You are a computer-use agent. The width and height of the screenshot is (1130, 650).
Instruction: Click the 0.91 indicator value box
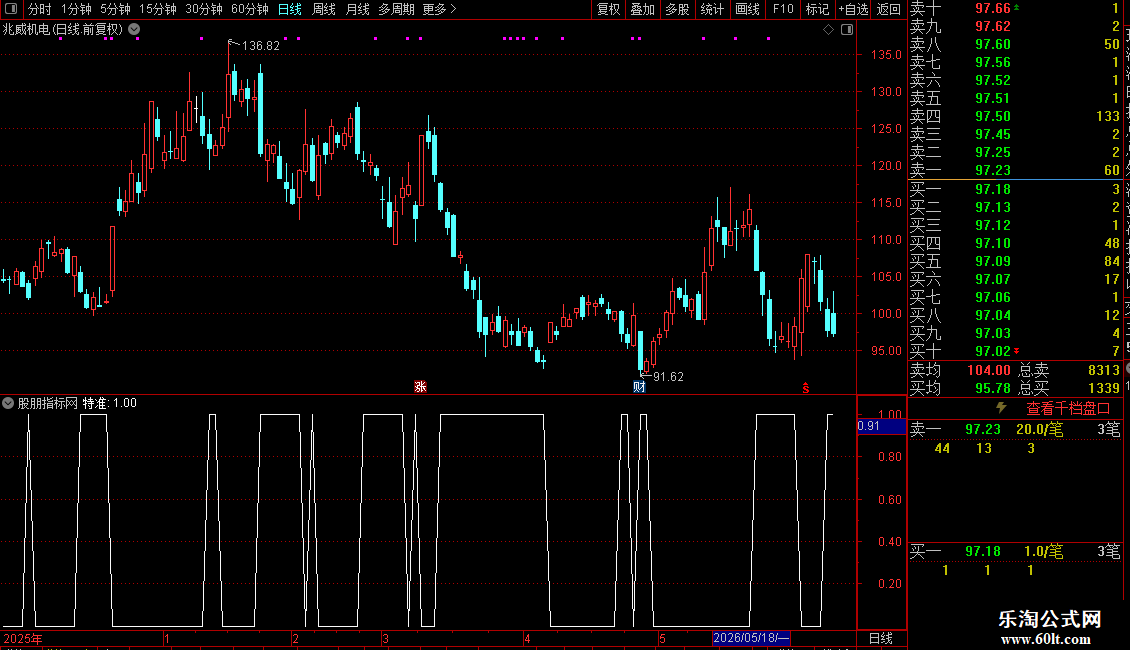click(881, 426)
